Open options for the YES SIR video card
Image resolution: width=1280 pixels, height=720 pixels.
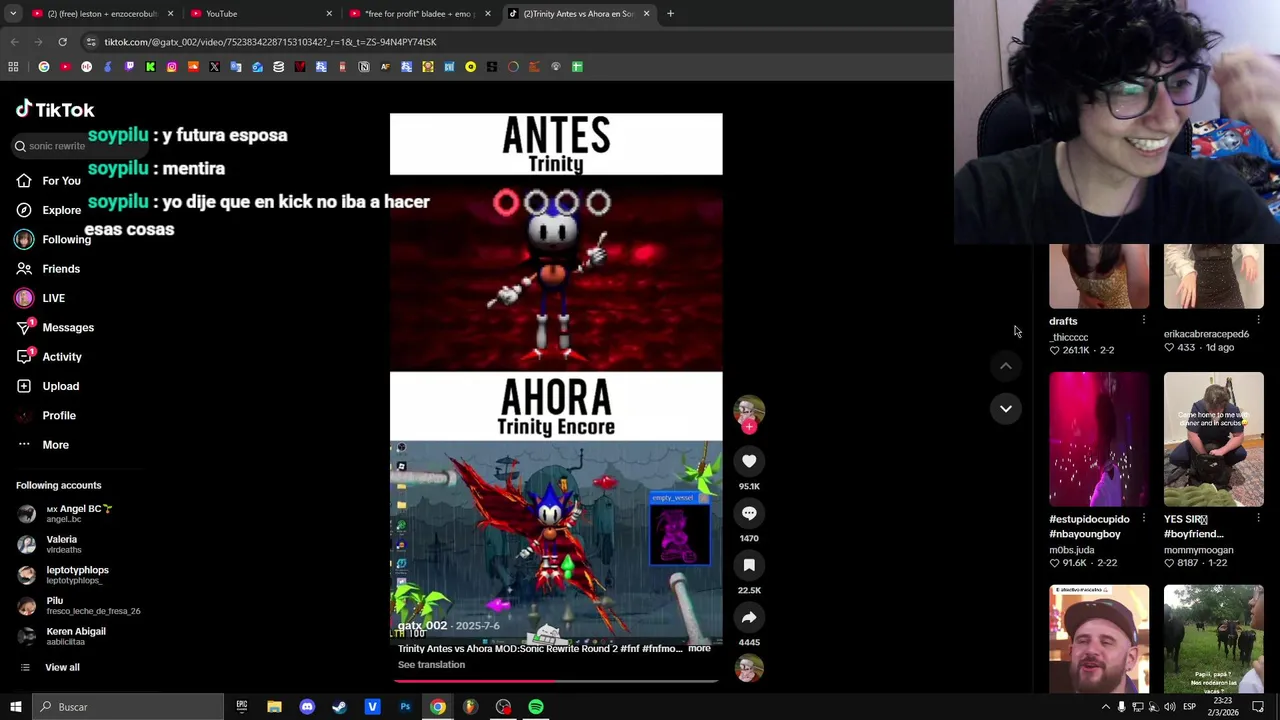[x=1258, y=518]
